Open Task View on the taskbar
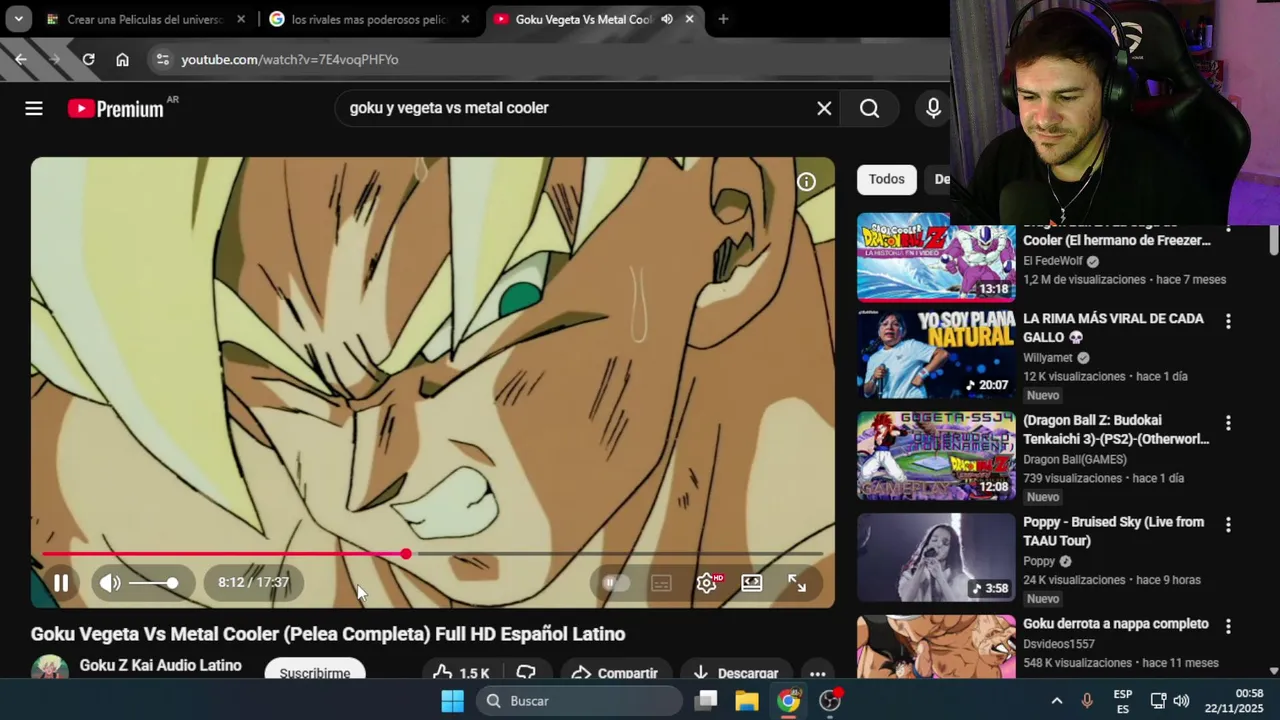1280x720 pixels. coord(707,701)
